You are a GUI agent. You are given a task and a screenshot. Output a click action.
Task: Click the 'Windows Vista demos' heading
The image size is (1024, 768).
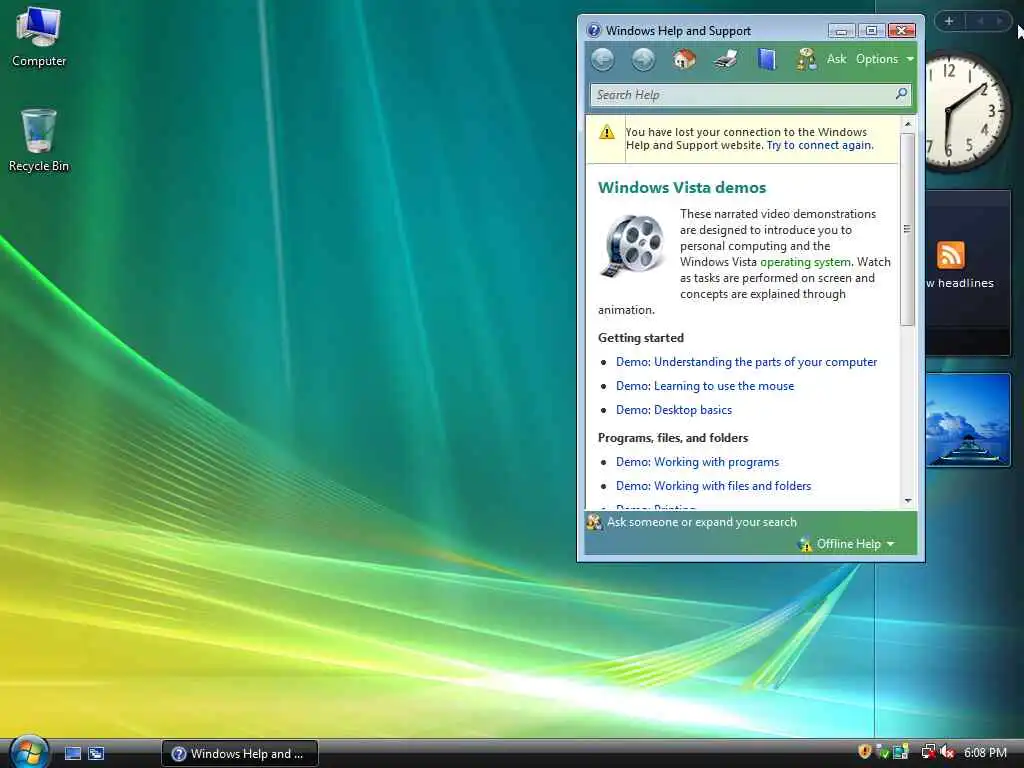[682, 187]
